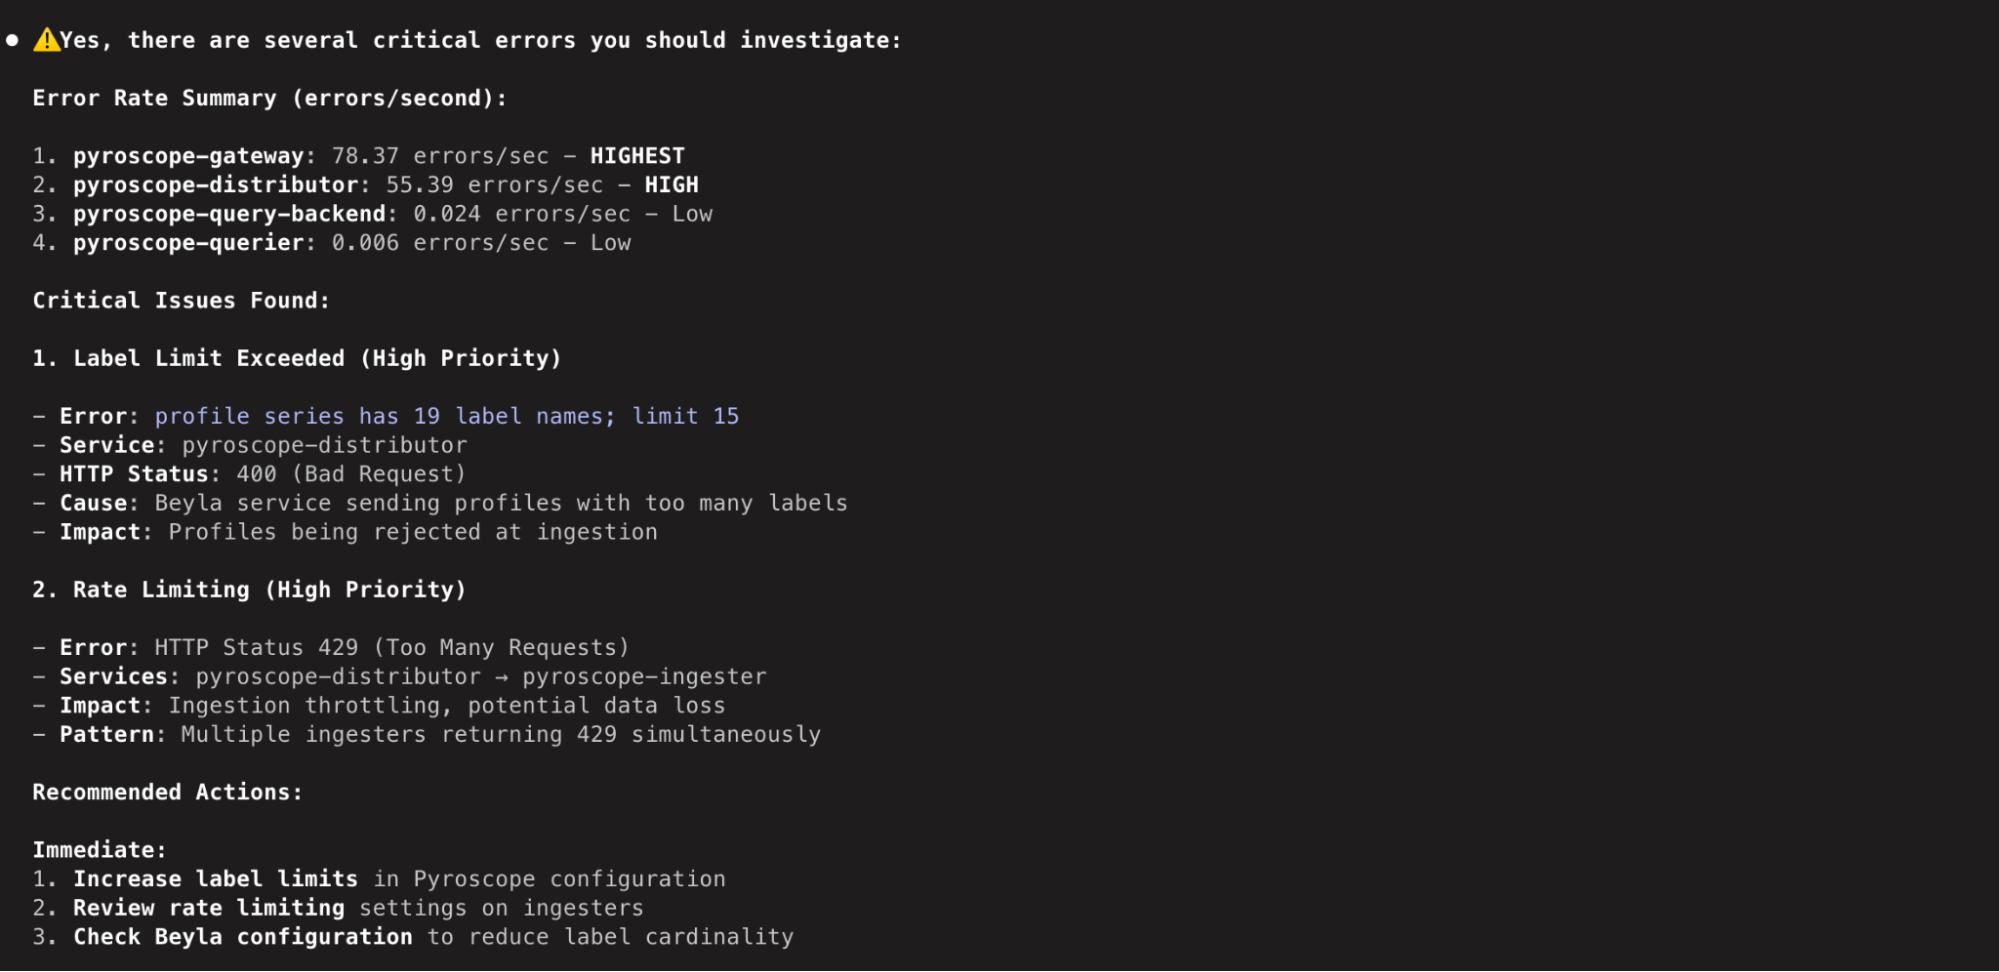Click the Increase label limits action
Screen dimensions: 1999x972
(215, 879)
